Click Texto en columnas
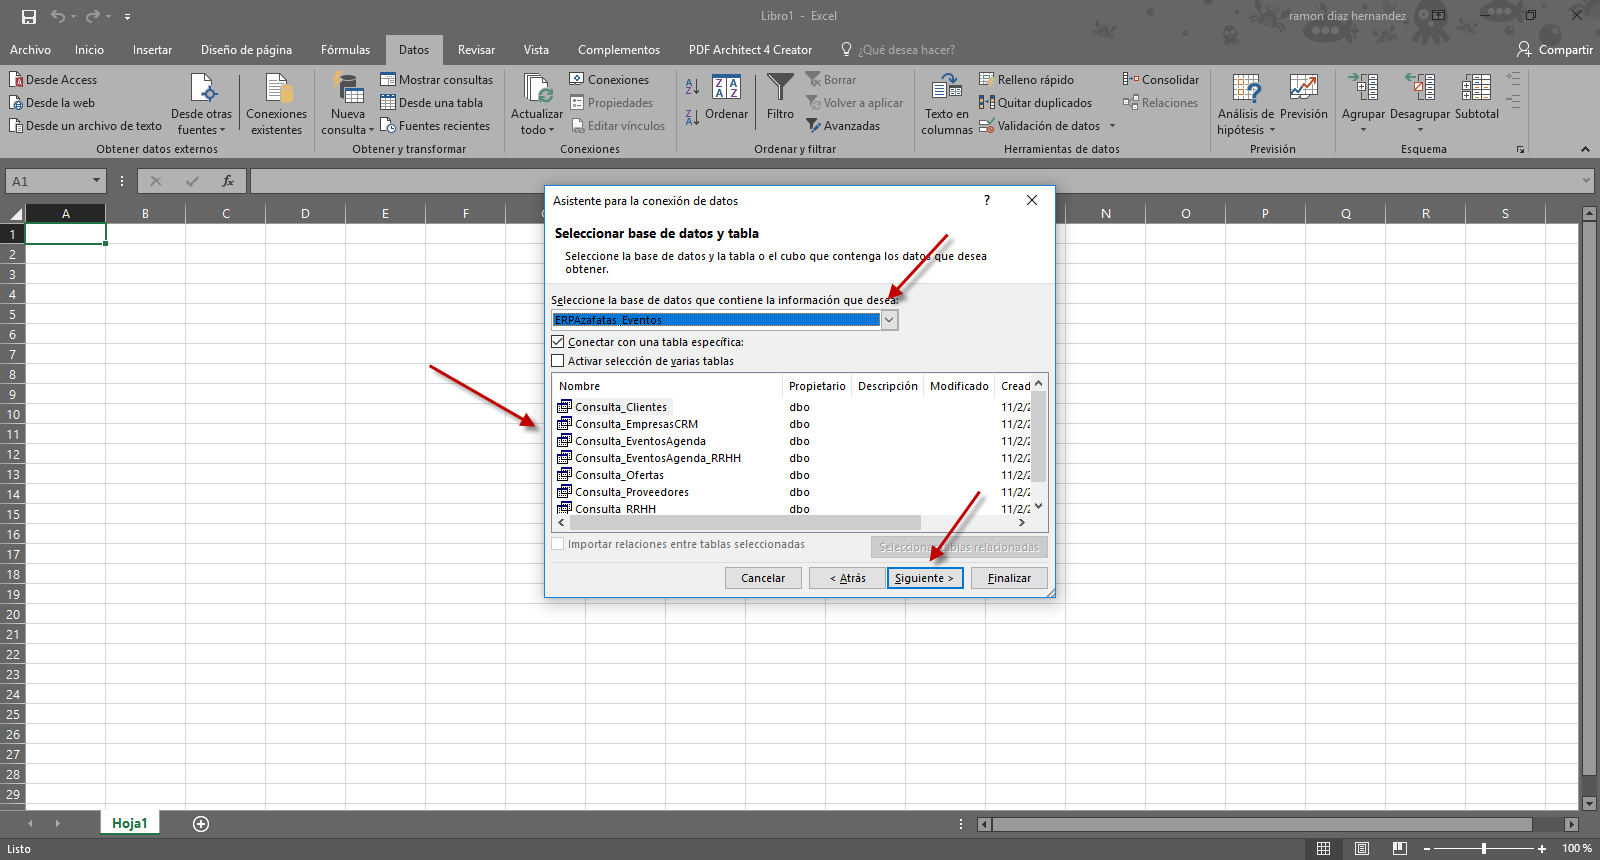This screenshot has width=1600, height=860. tap(946, 104)
